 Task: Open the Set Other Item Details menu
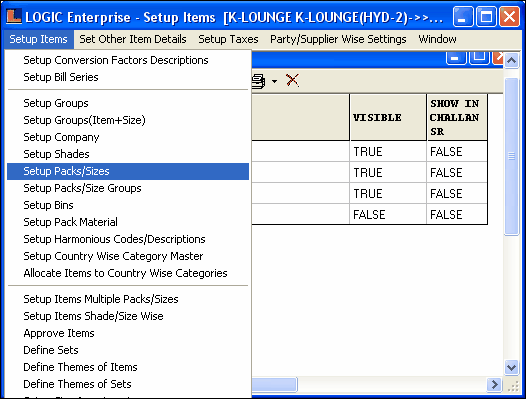133,39
